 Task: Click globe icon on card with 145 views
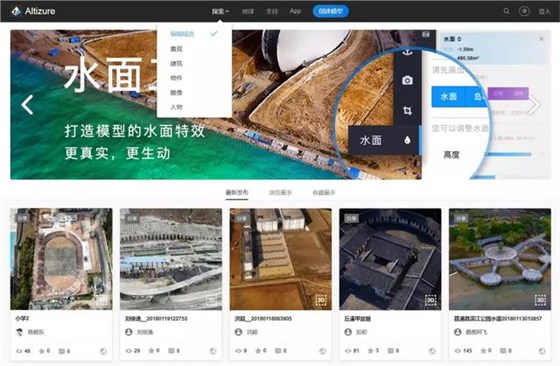click(541, 351)
